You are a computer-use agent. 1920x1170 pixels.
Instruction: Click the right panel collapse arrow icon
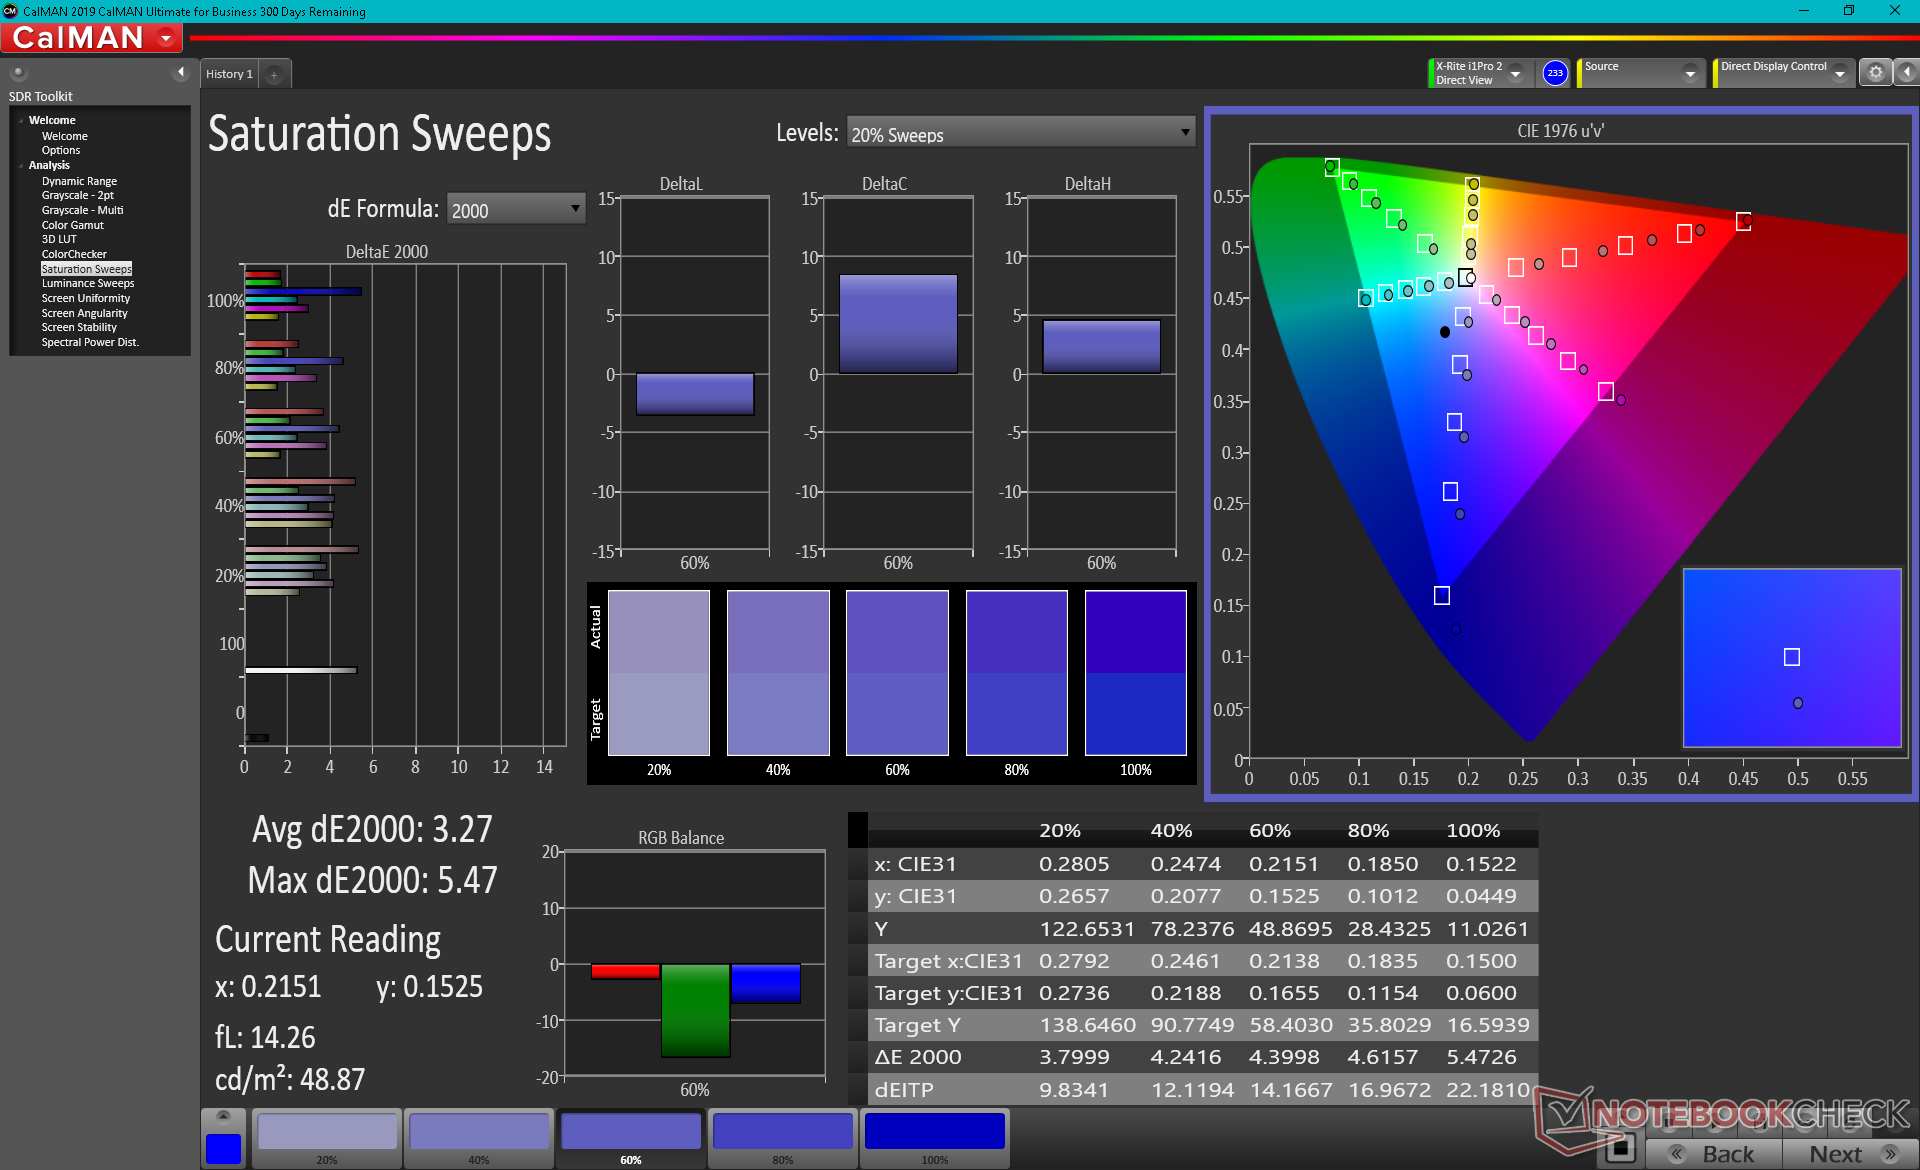tap(1906, 73)
